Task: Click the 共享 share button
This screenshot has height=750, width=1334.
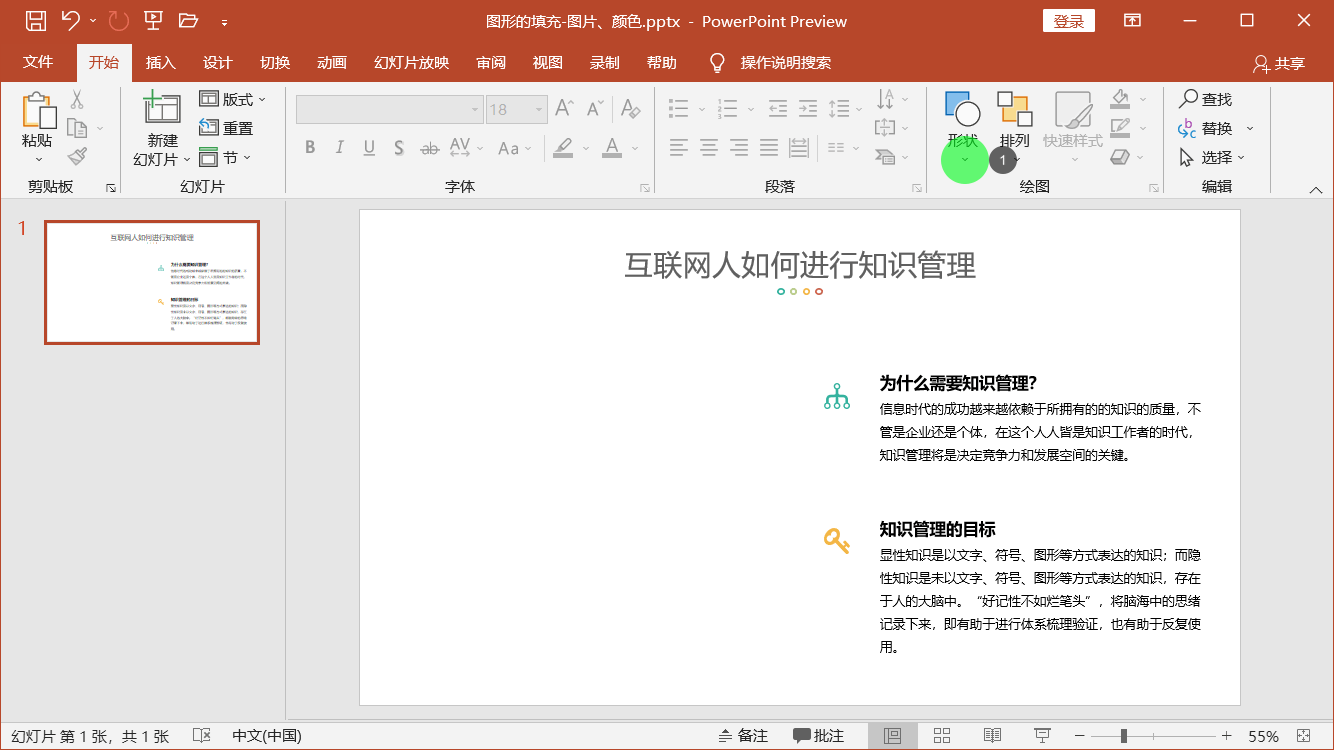Action: pos(1279,63)
